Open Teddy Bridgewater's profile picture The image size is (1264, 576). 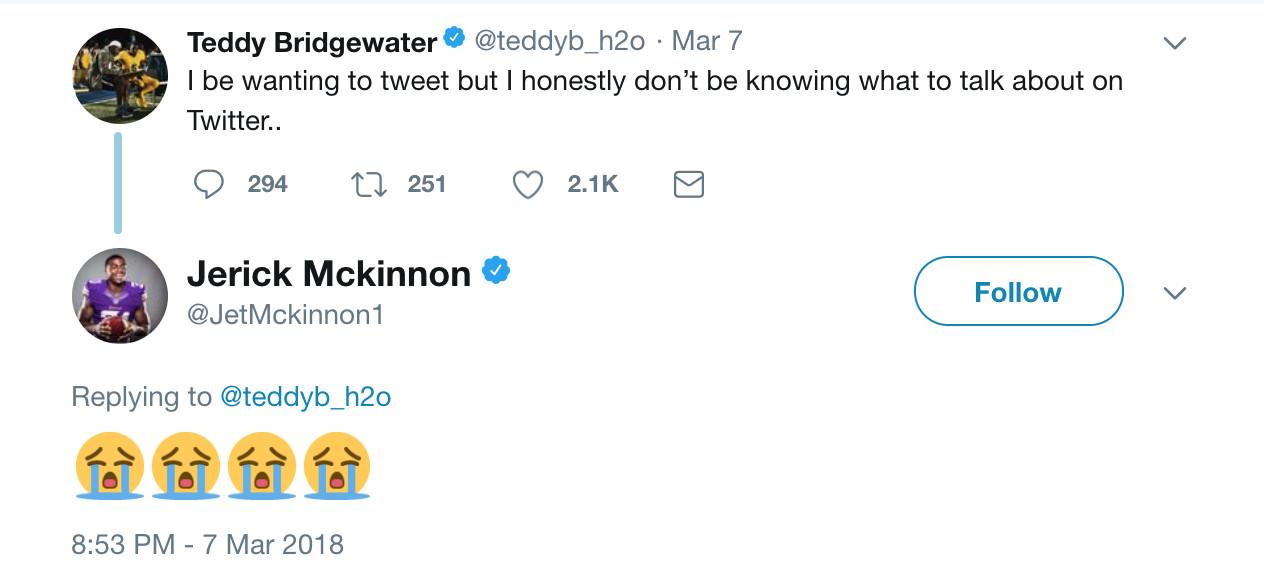pos(120,76)
